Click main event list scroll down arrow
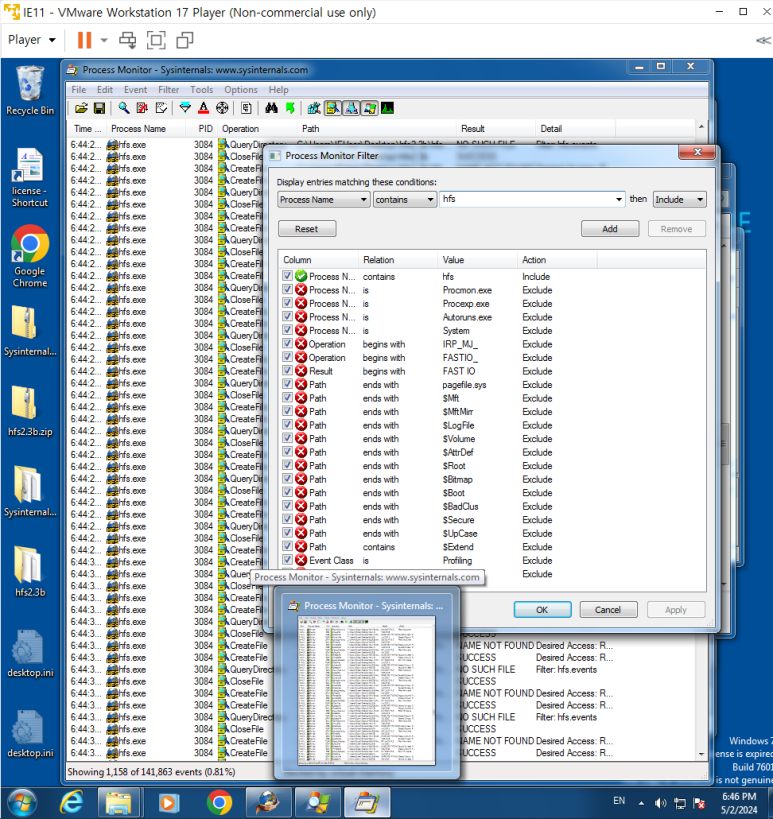Viewport: 773px width, 819px height. coord(701,754)
